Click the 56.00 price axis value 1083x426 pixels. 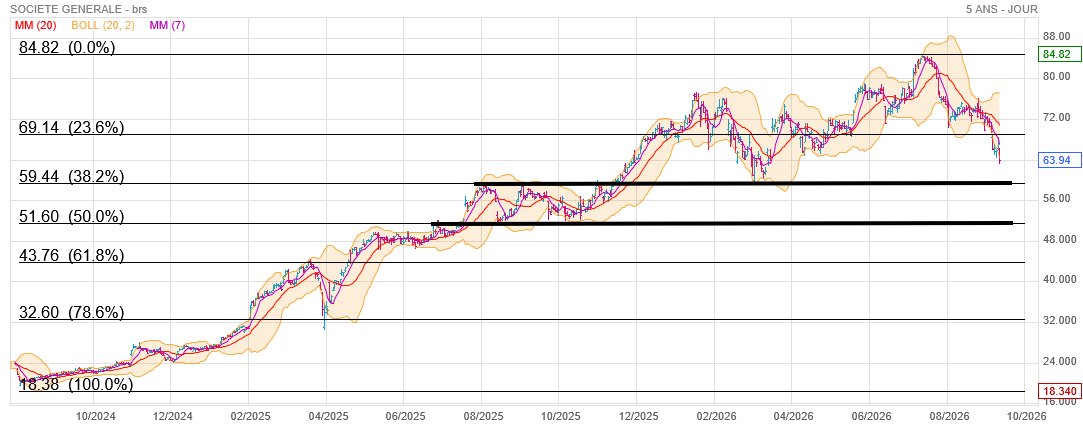tap(1057, 199)
